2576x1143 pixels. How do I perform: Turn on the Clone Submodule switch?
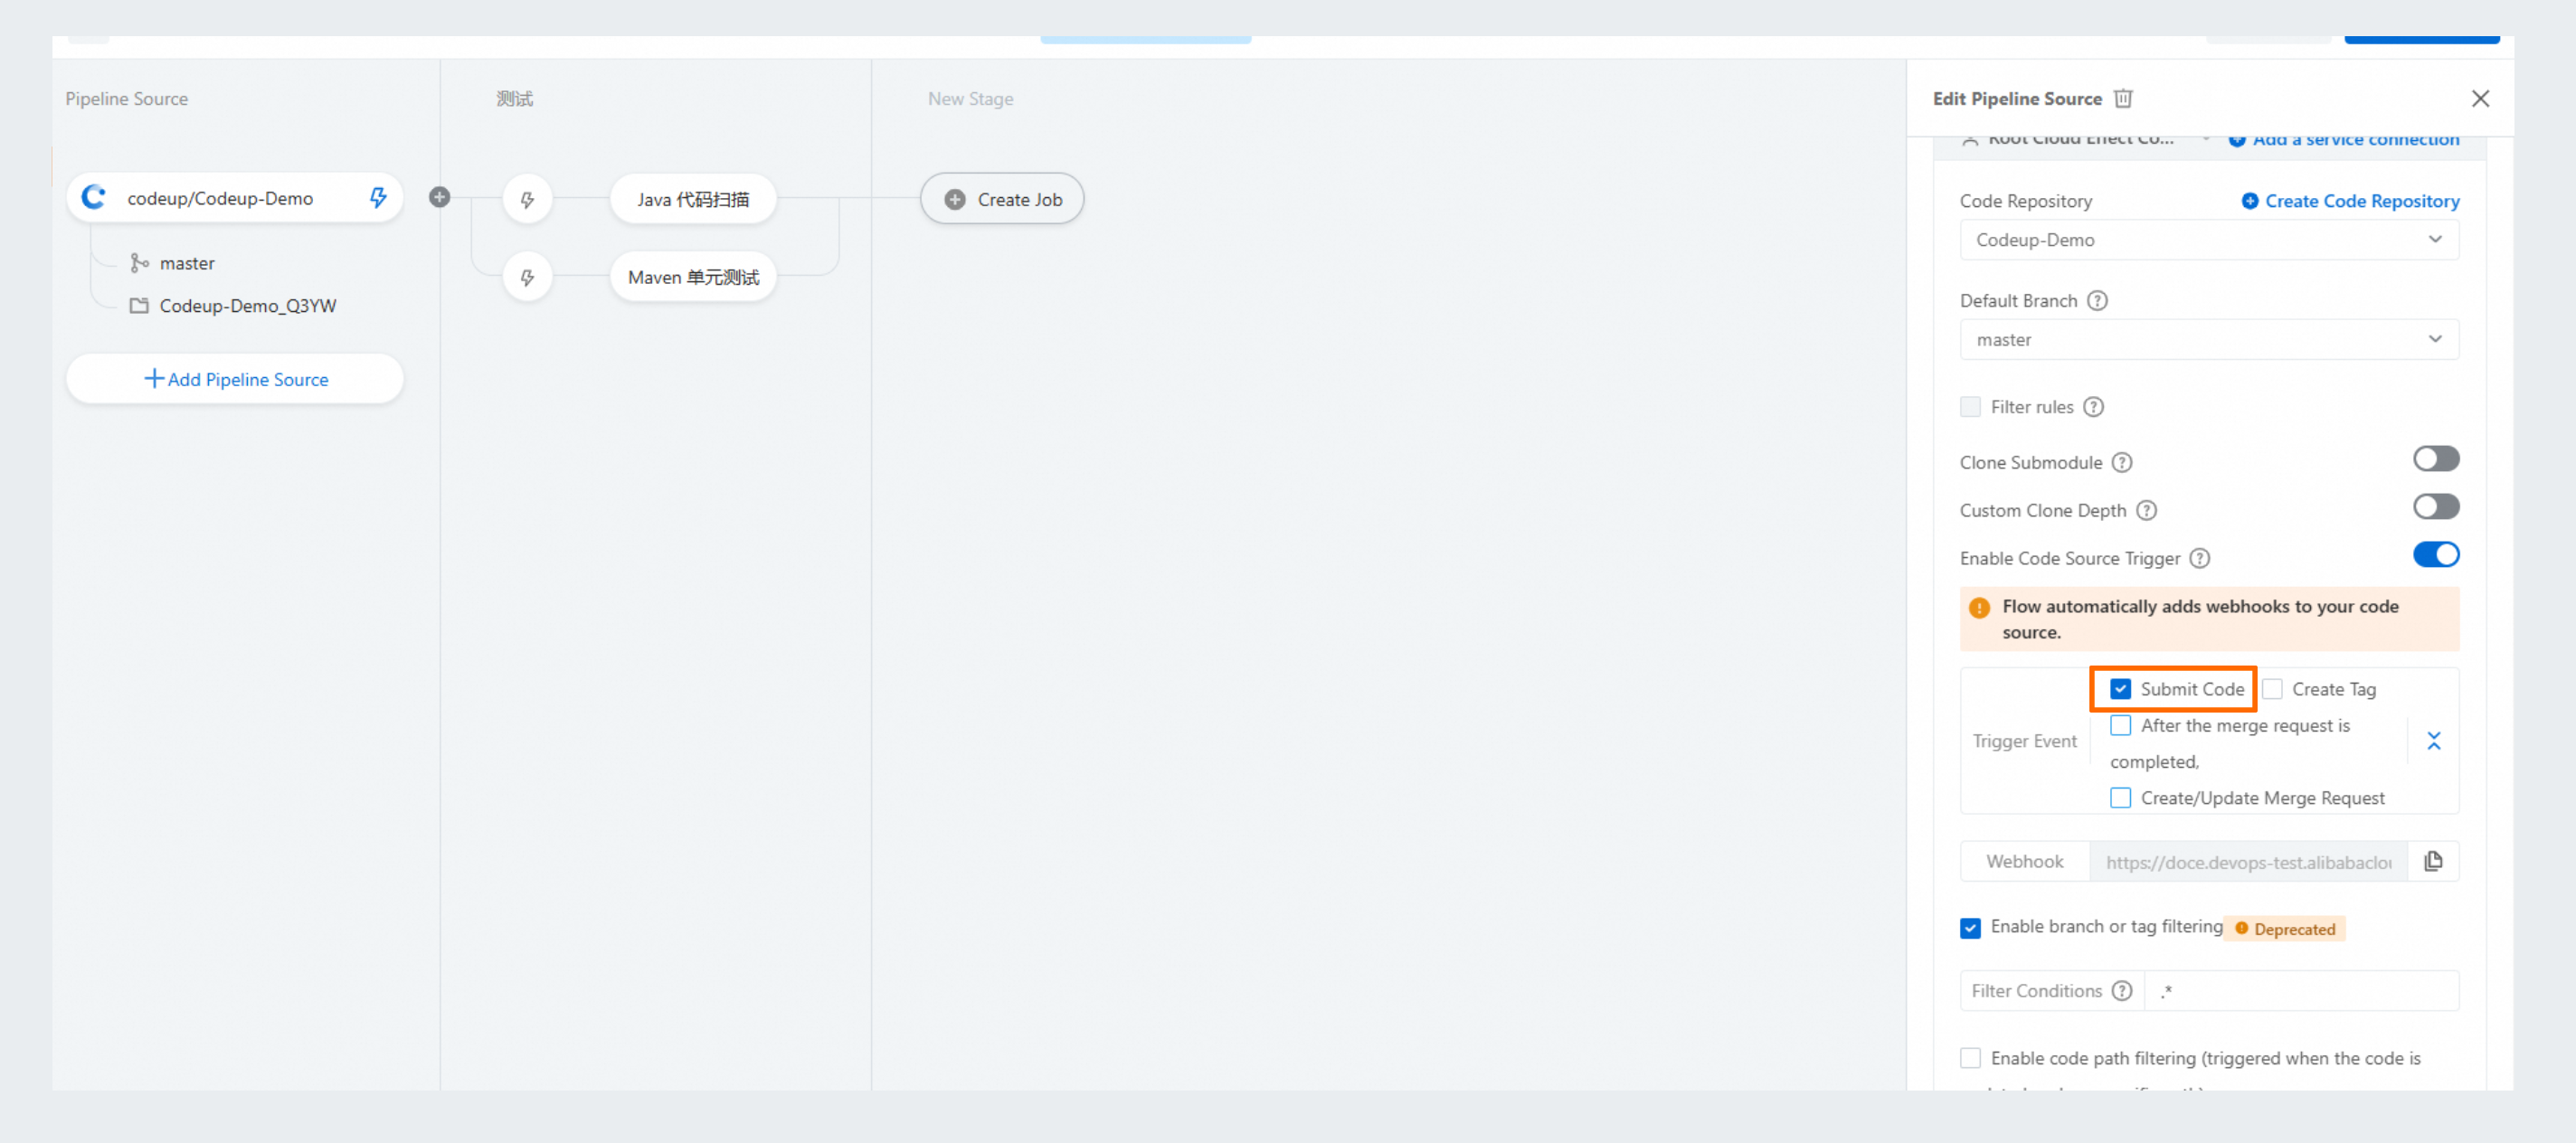[2435, 459]
